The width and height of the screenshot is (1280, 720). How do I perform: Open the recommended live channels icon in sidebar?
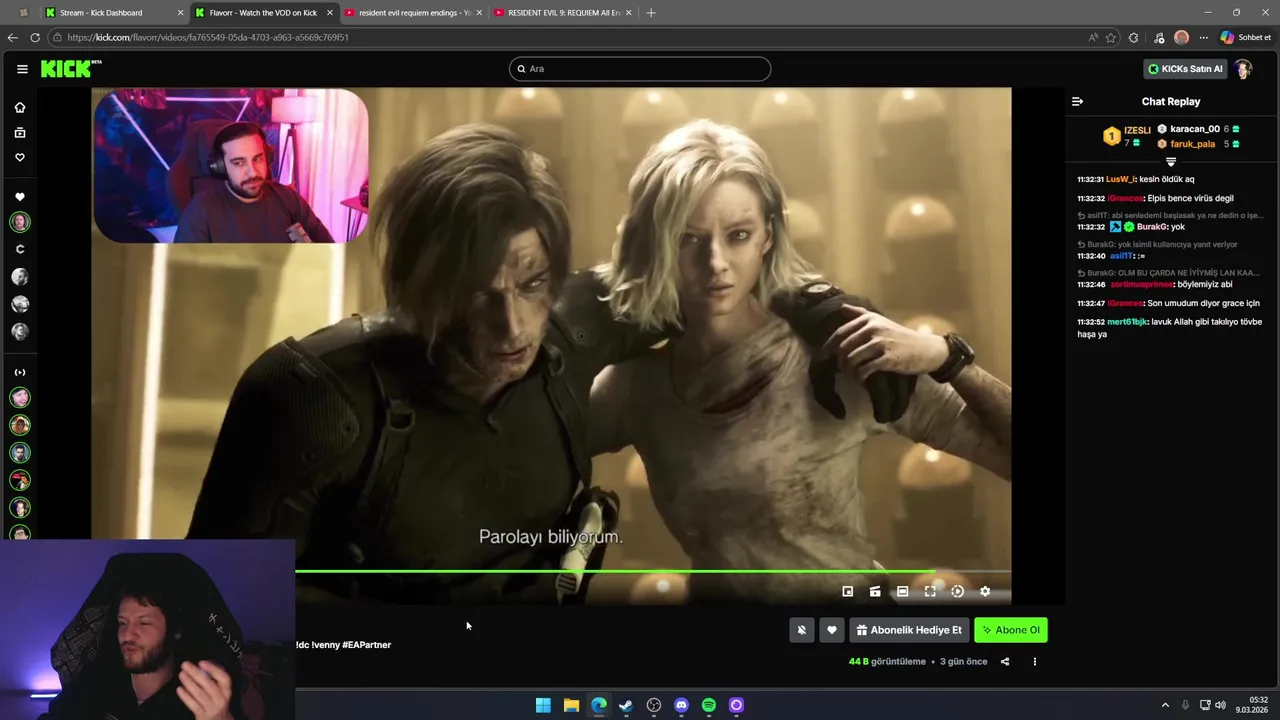[20, 372]
